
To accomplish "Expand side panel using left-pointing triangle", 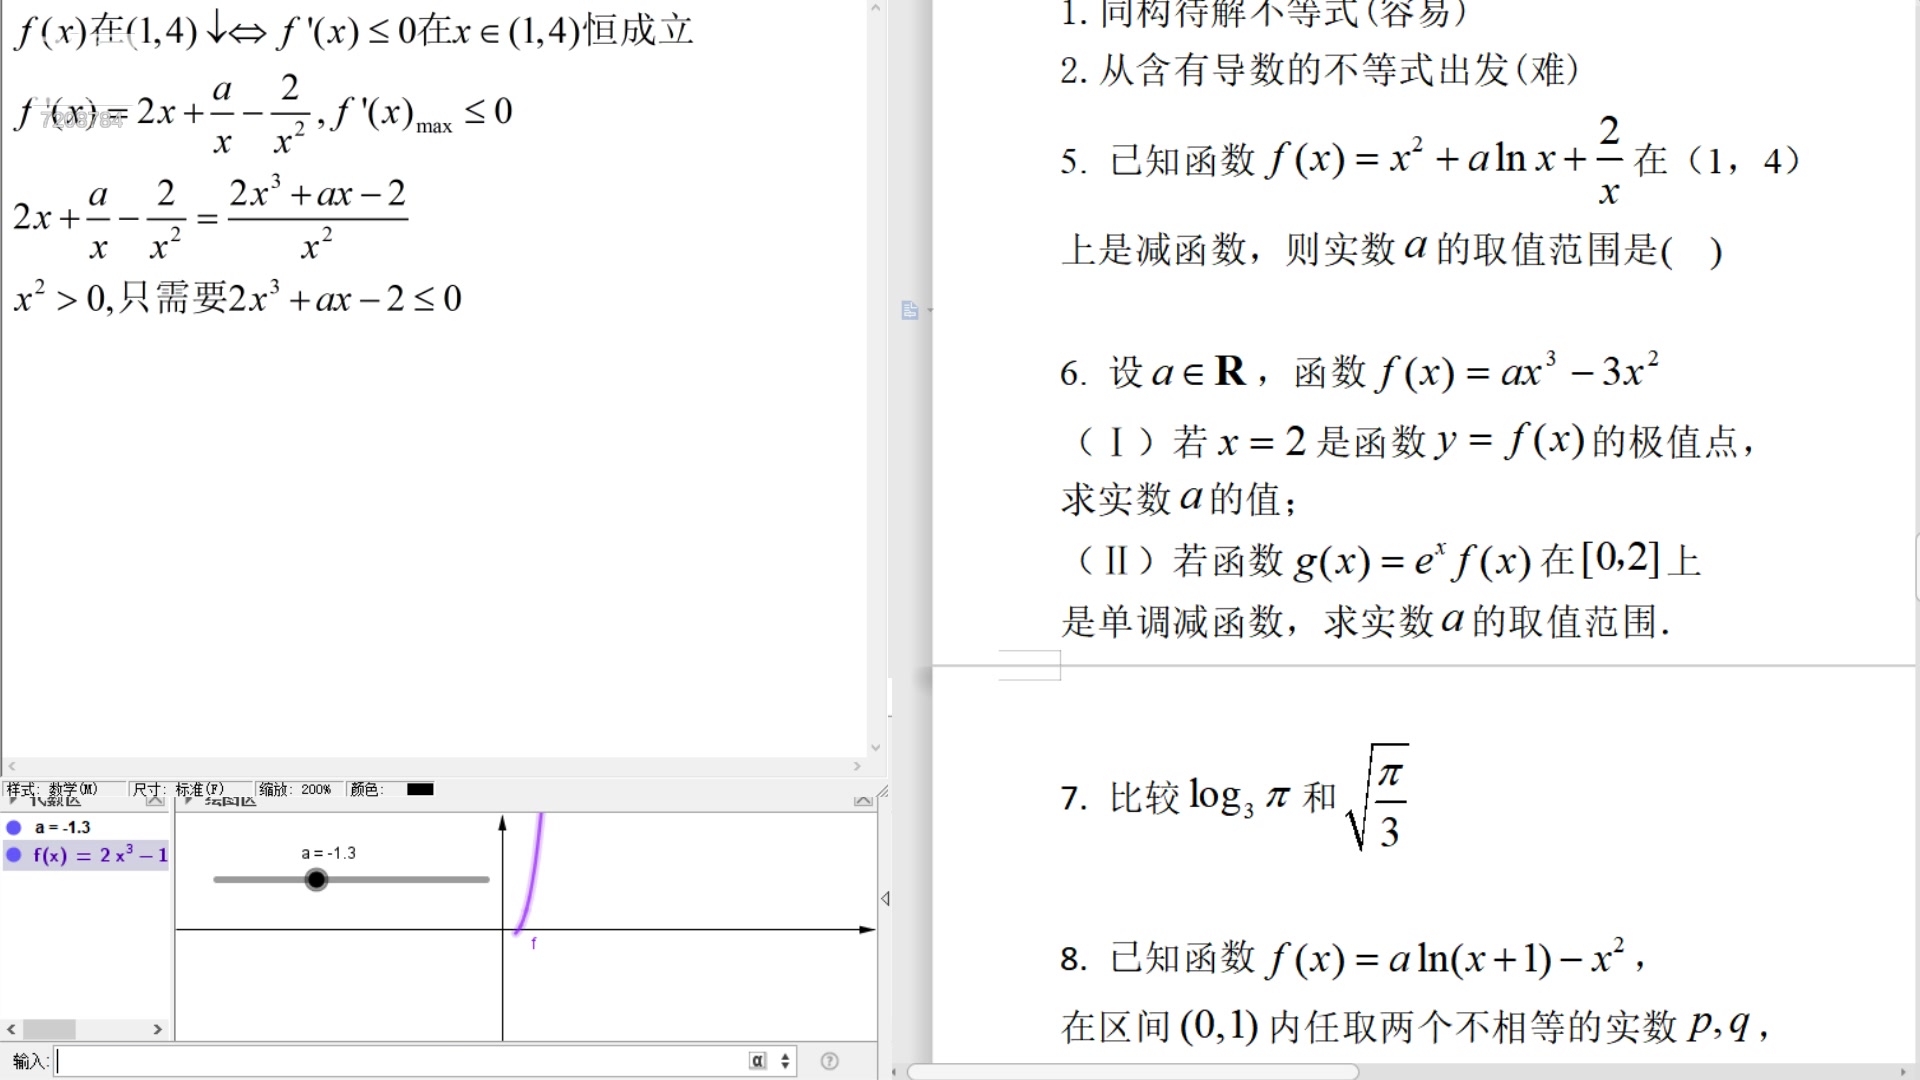I will (885, 899).
